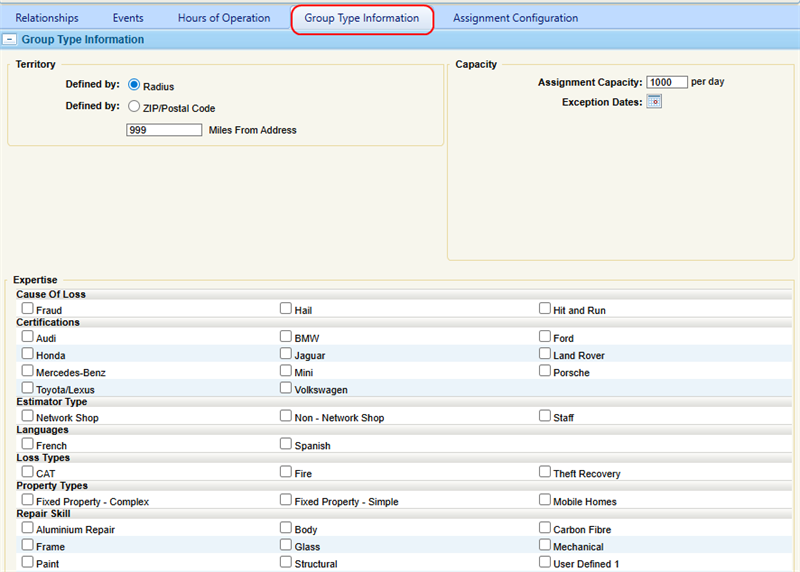Collapse the Group Type Information section
This screenshot has height=572, width=800.
9,39
